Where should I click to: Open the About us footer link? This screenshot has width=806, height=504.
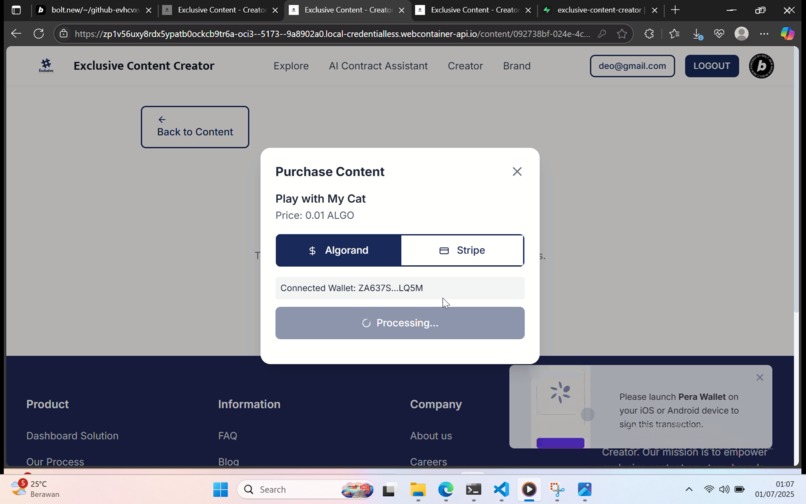431,436
